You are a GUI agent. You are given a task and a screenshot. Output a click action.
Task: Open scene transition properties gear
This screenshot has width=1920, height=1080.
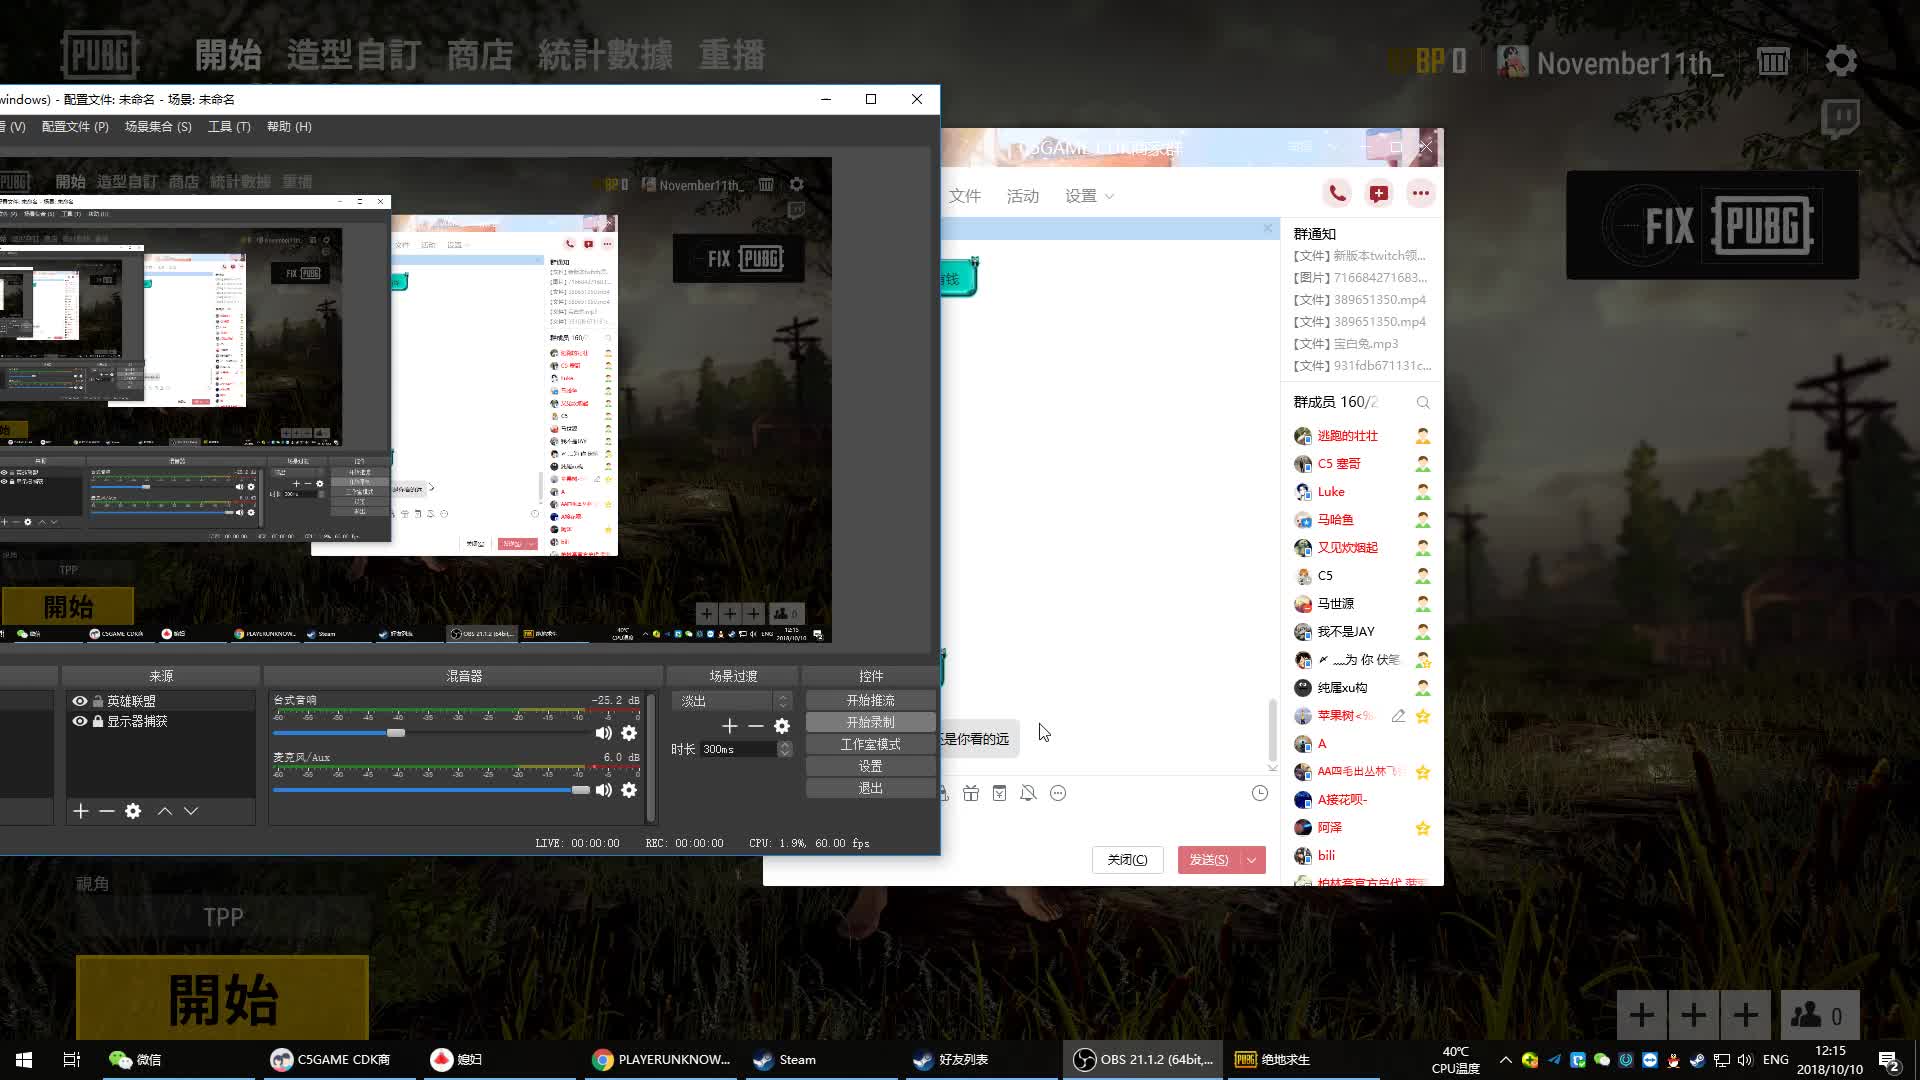pyautogui.click(x=782, y=726)
